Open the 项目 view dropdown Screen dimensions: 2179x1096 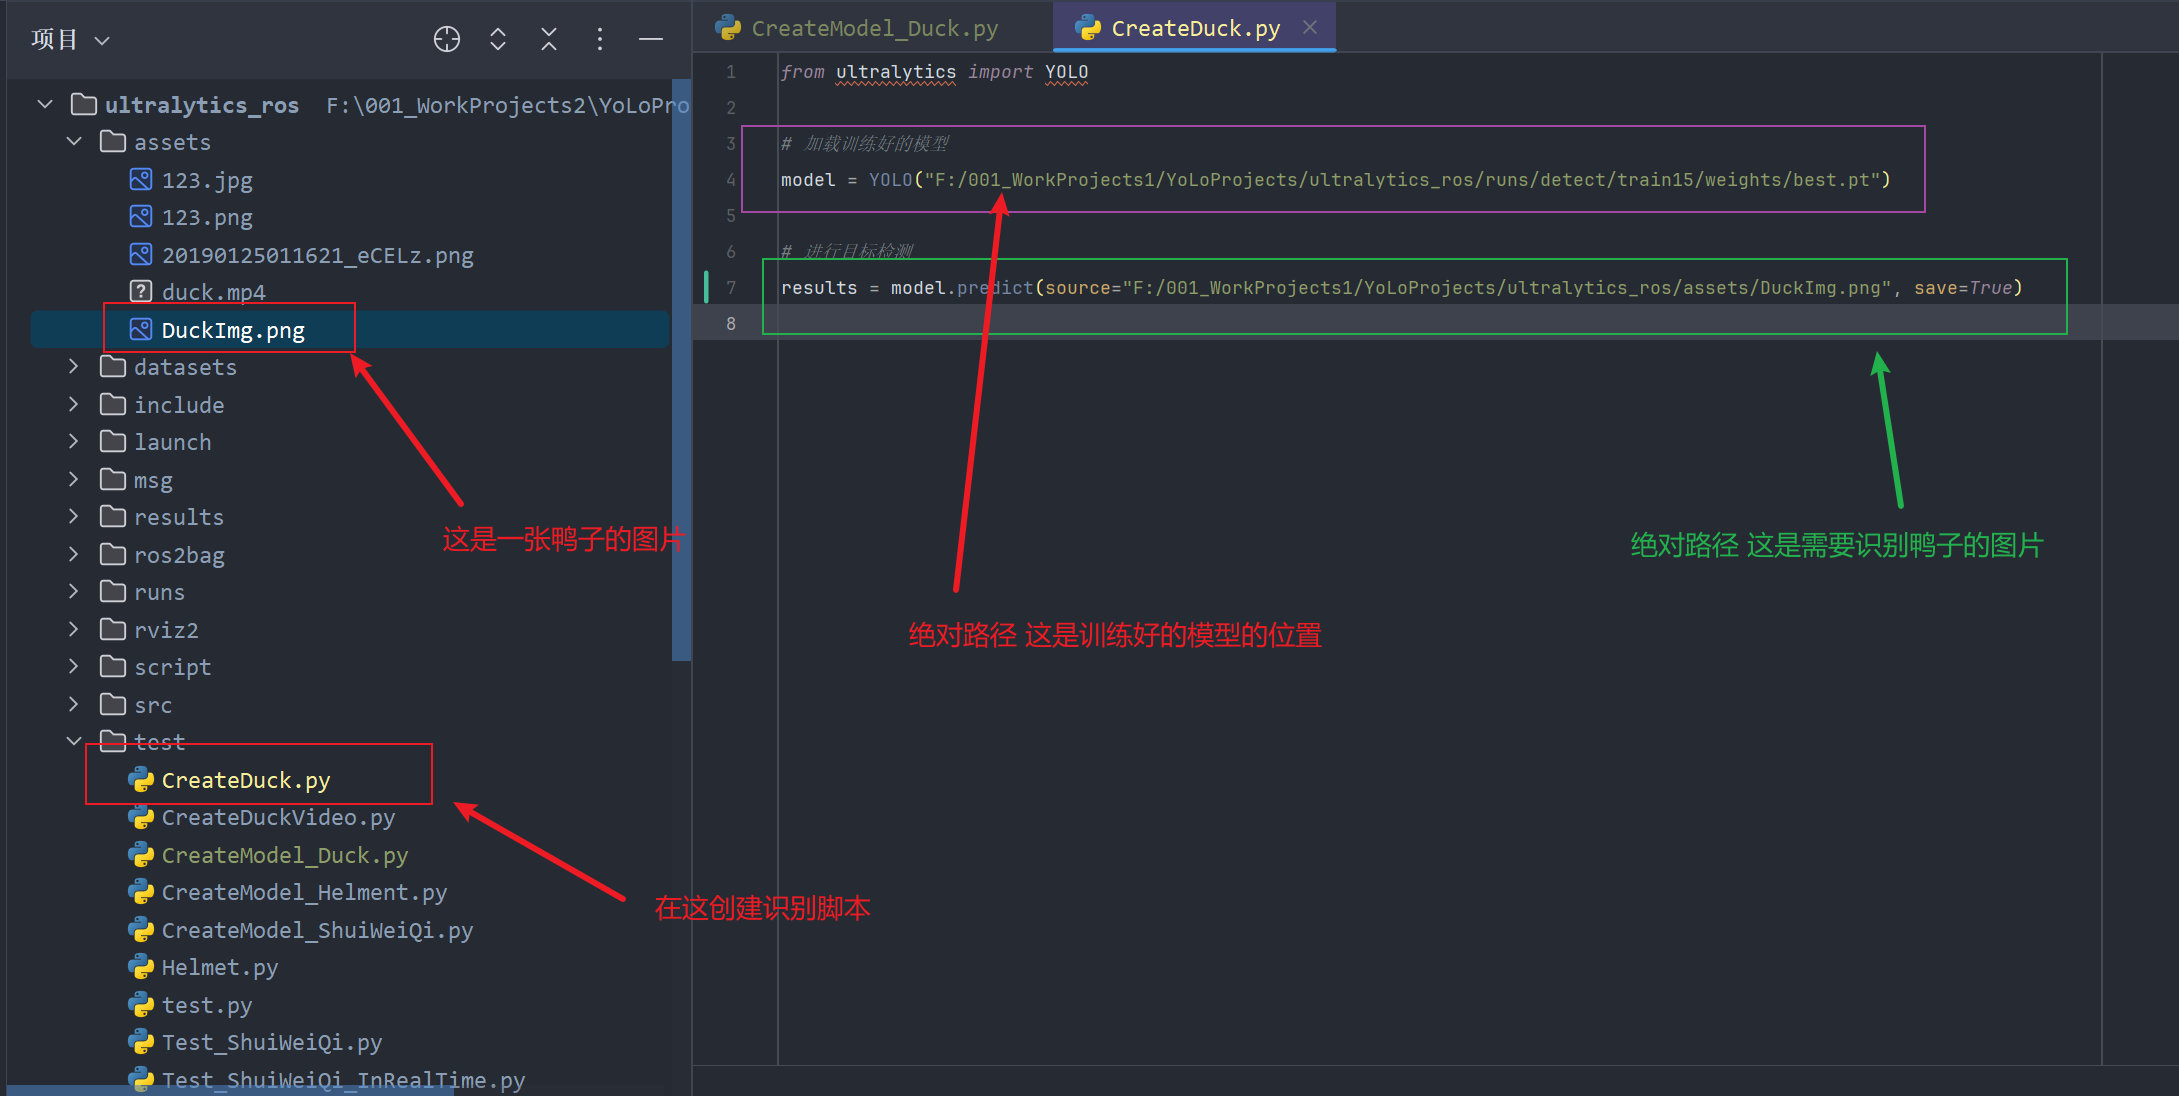pyautogui.click(x=70, y=39)
